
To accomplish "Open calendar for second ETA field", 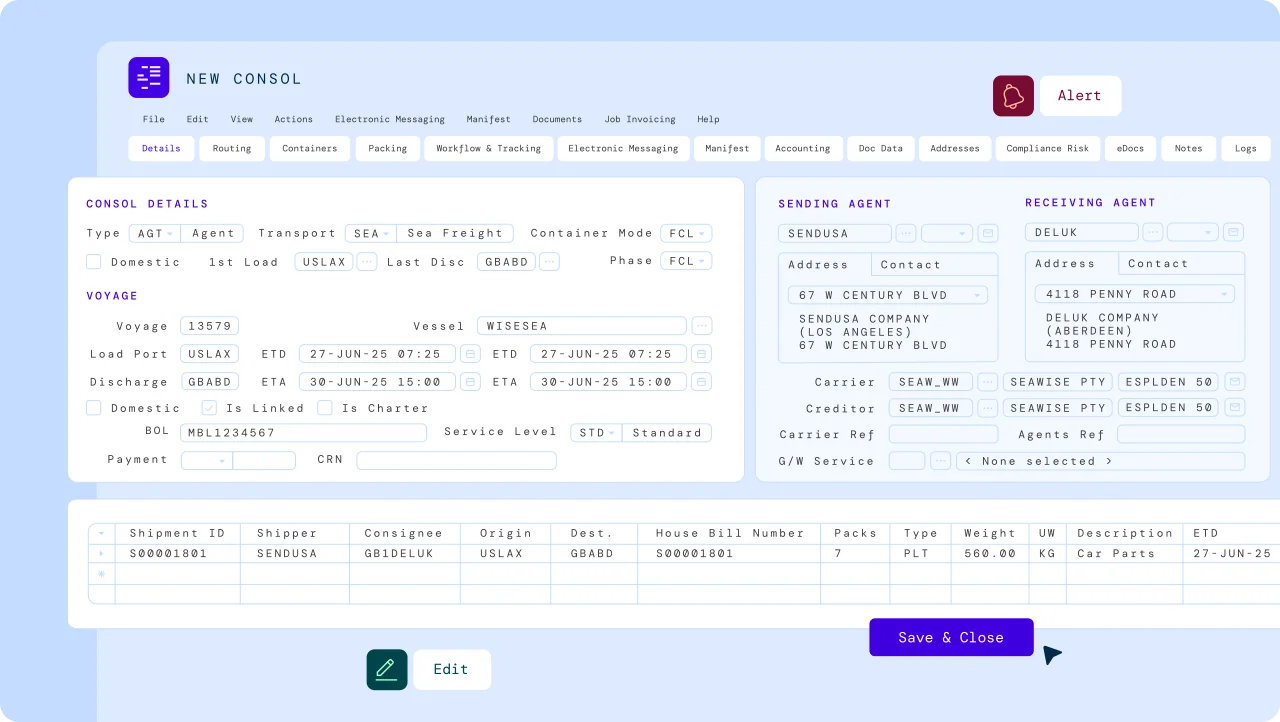I will pyautogui.click(x=701, y=382).
